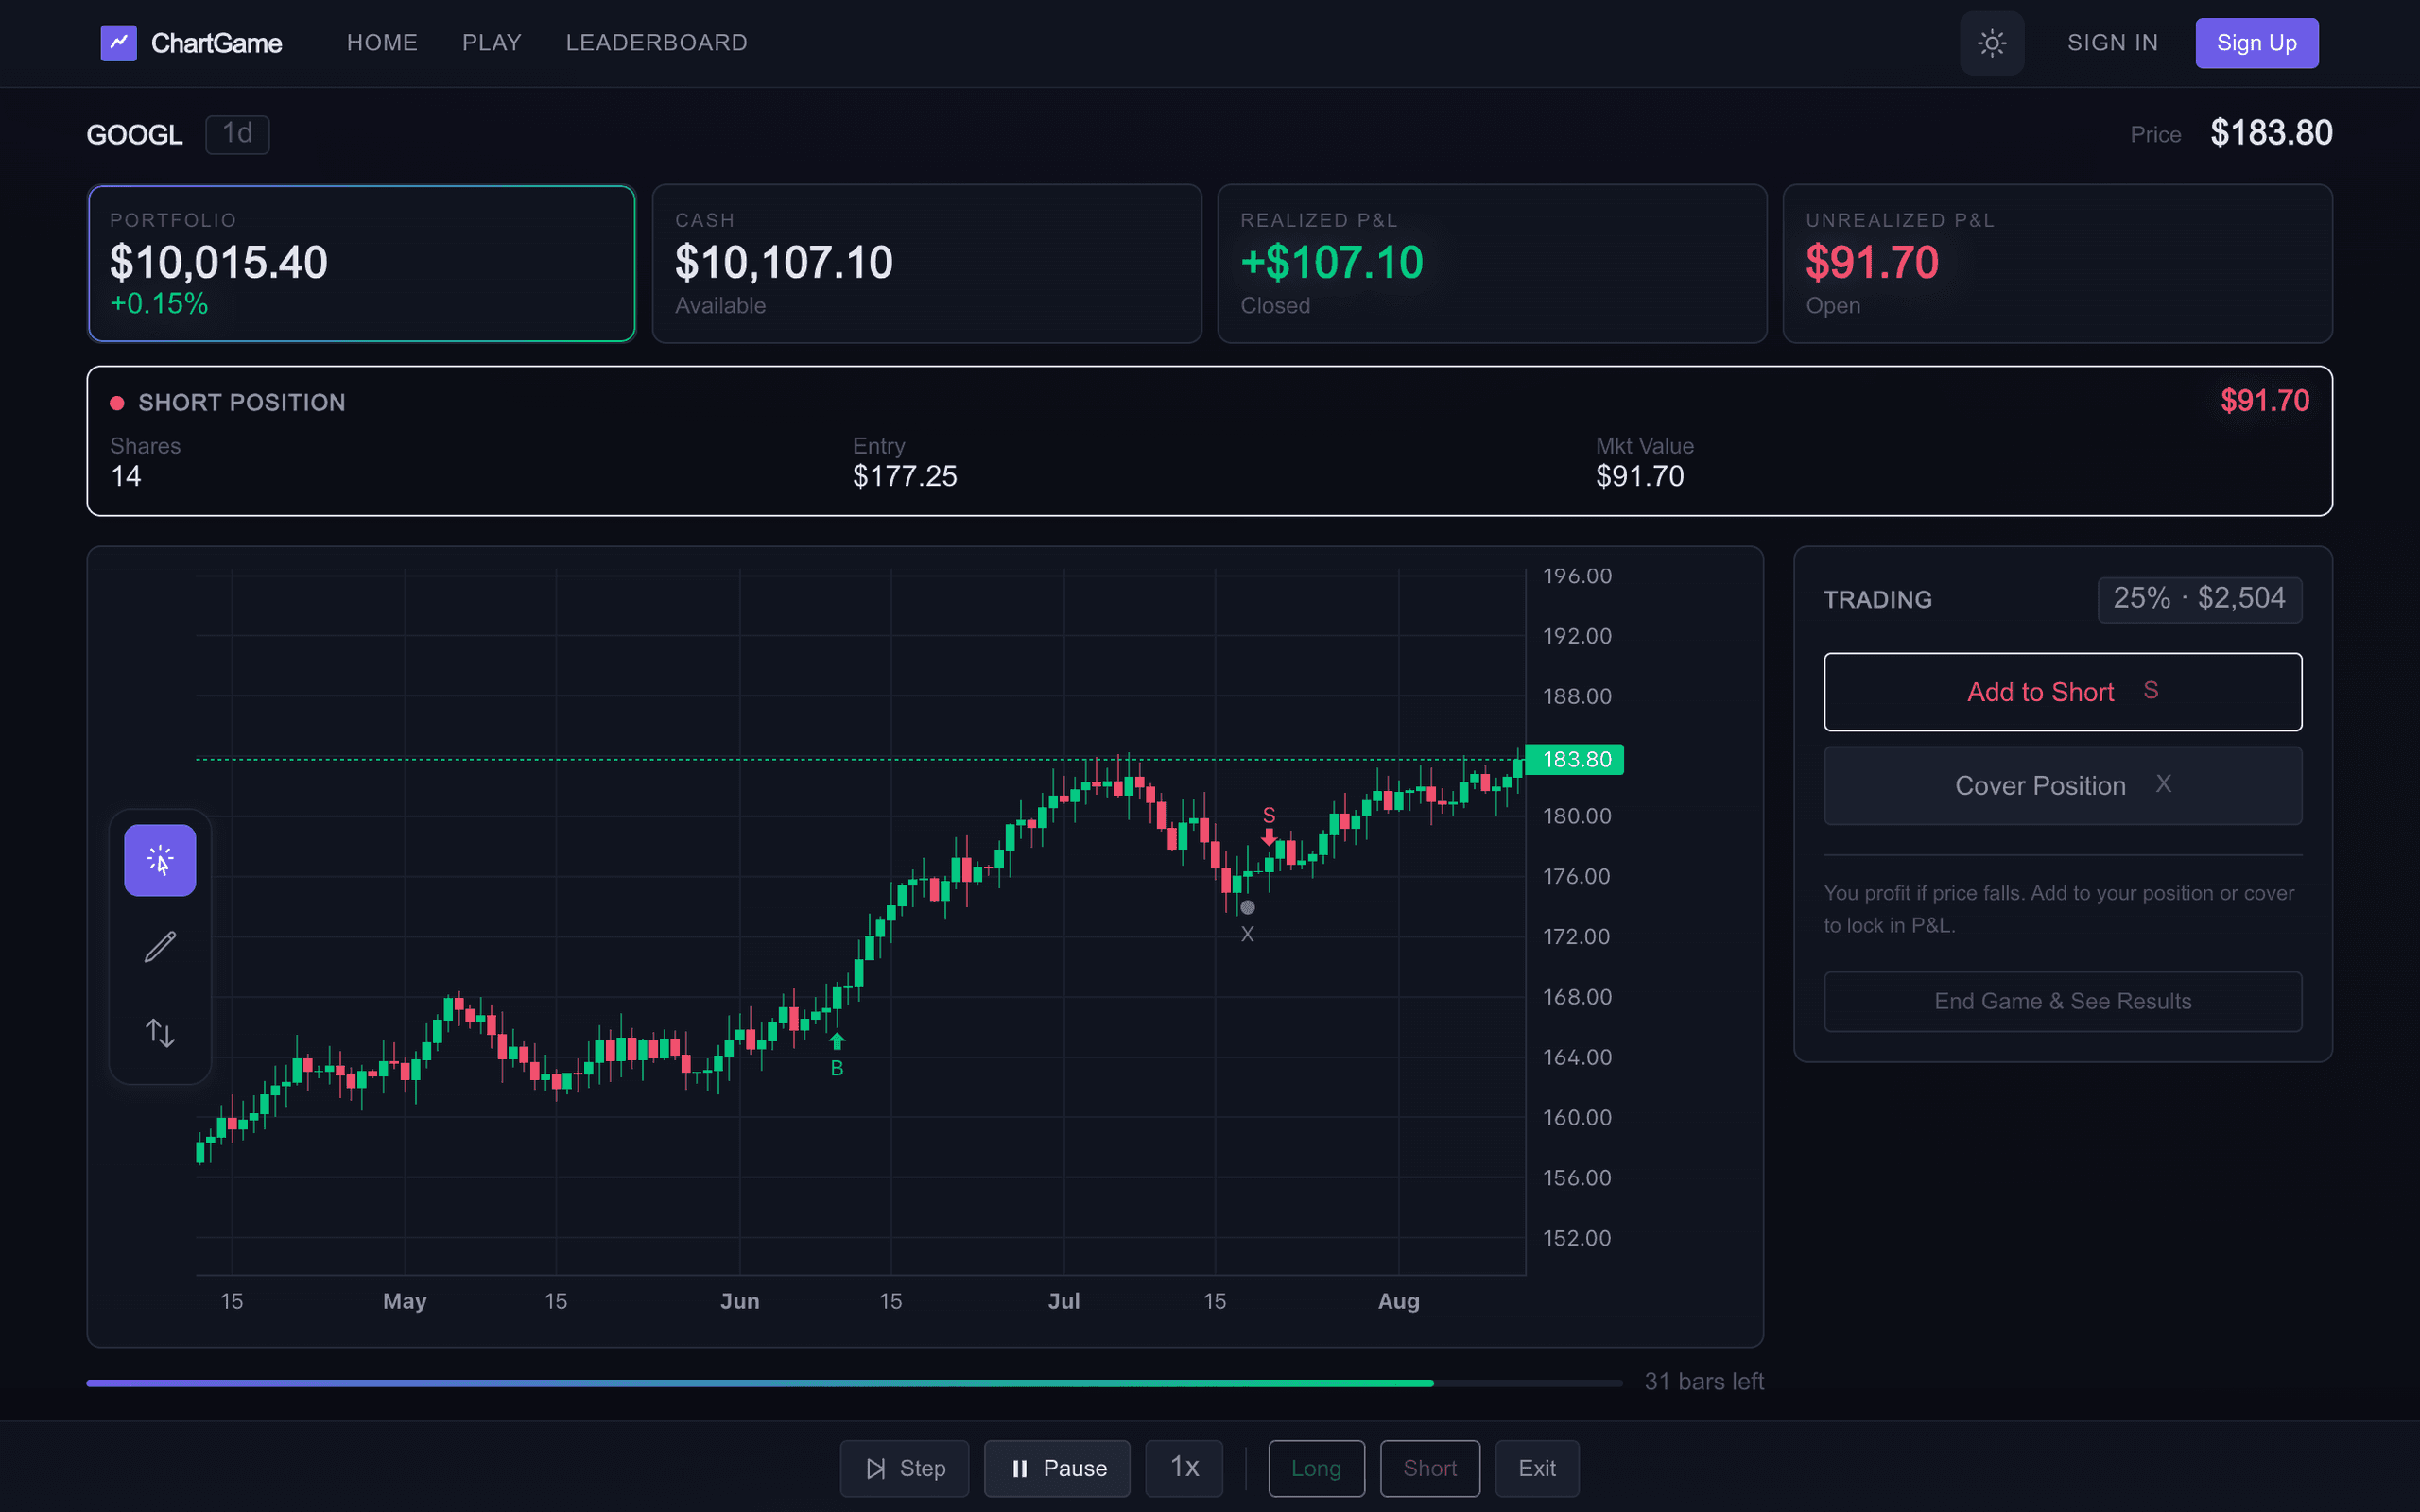Click the Step playback icon
Image resolution: width=2420 pixels, height=1512 pixels.
coord(876,1468)
